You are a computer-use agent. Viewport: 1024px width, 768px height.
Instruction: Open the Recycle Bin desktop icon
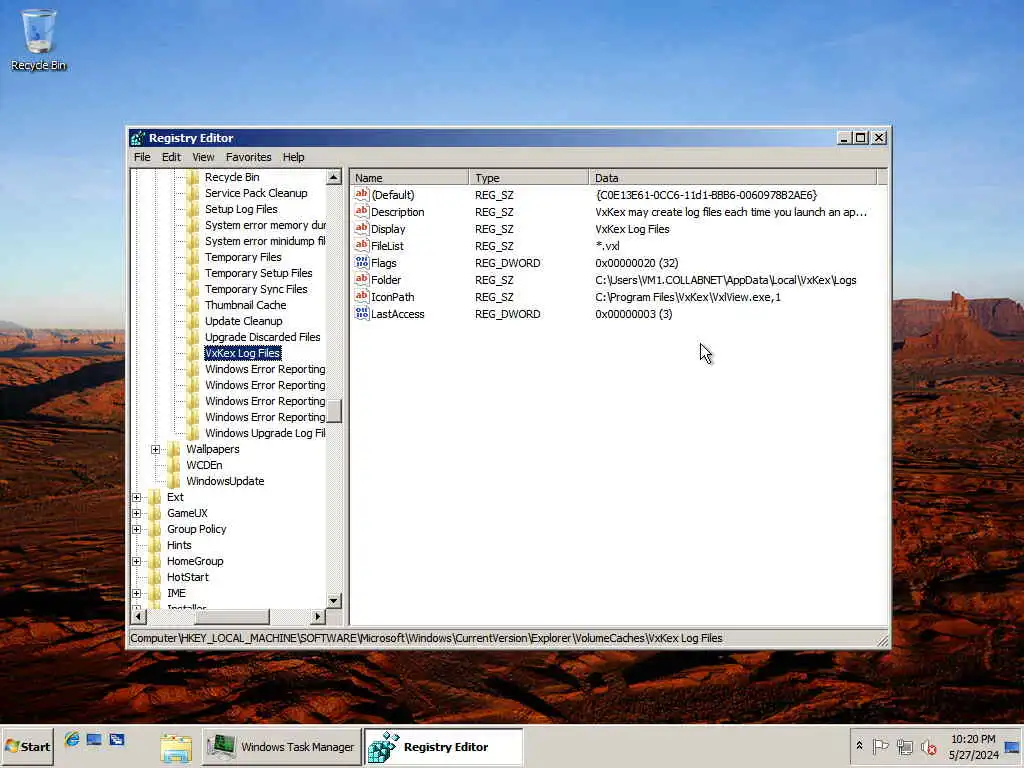(39, 39)
